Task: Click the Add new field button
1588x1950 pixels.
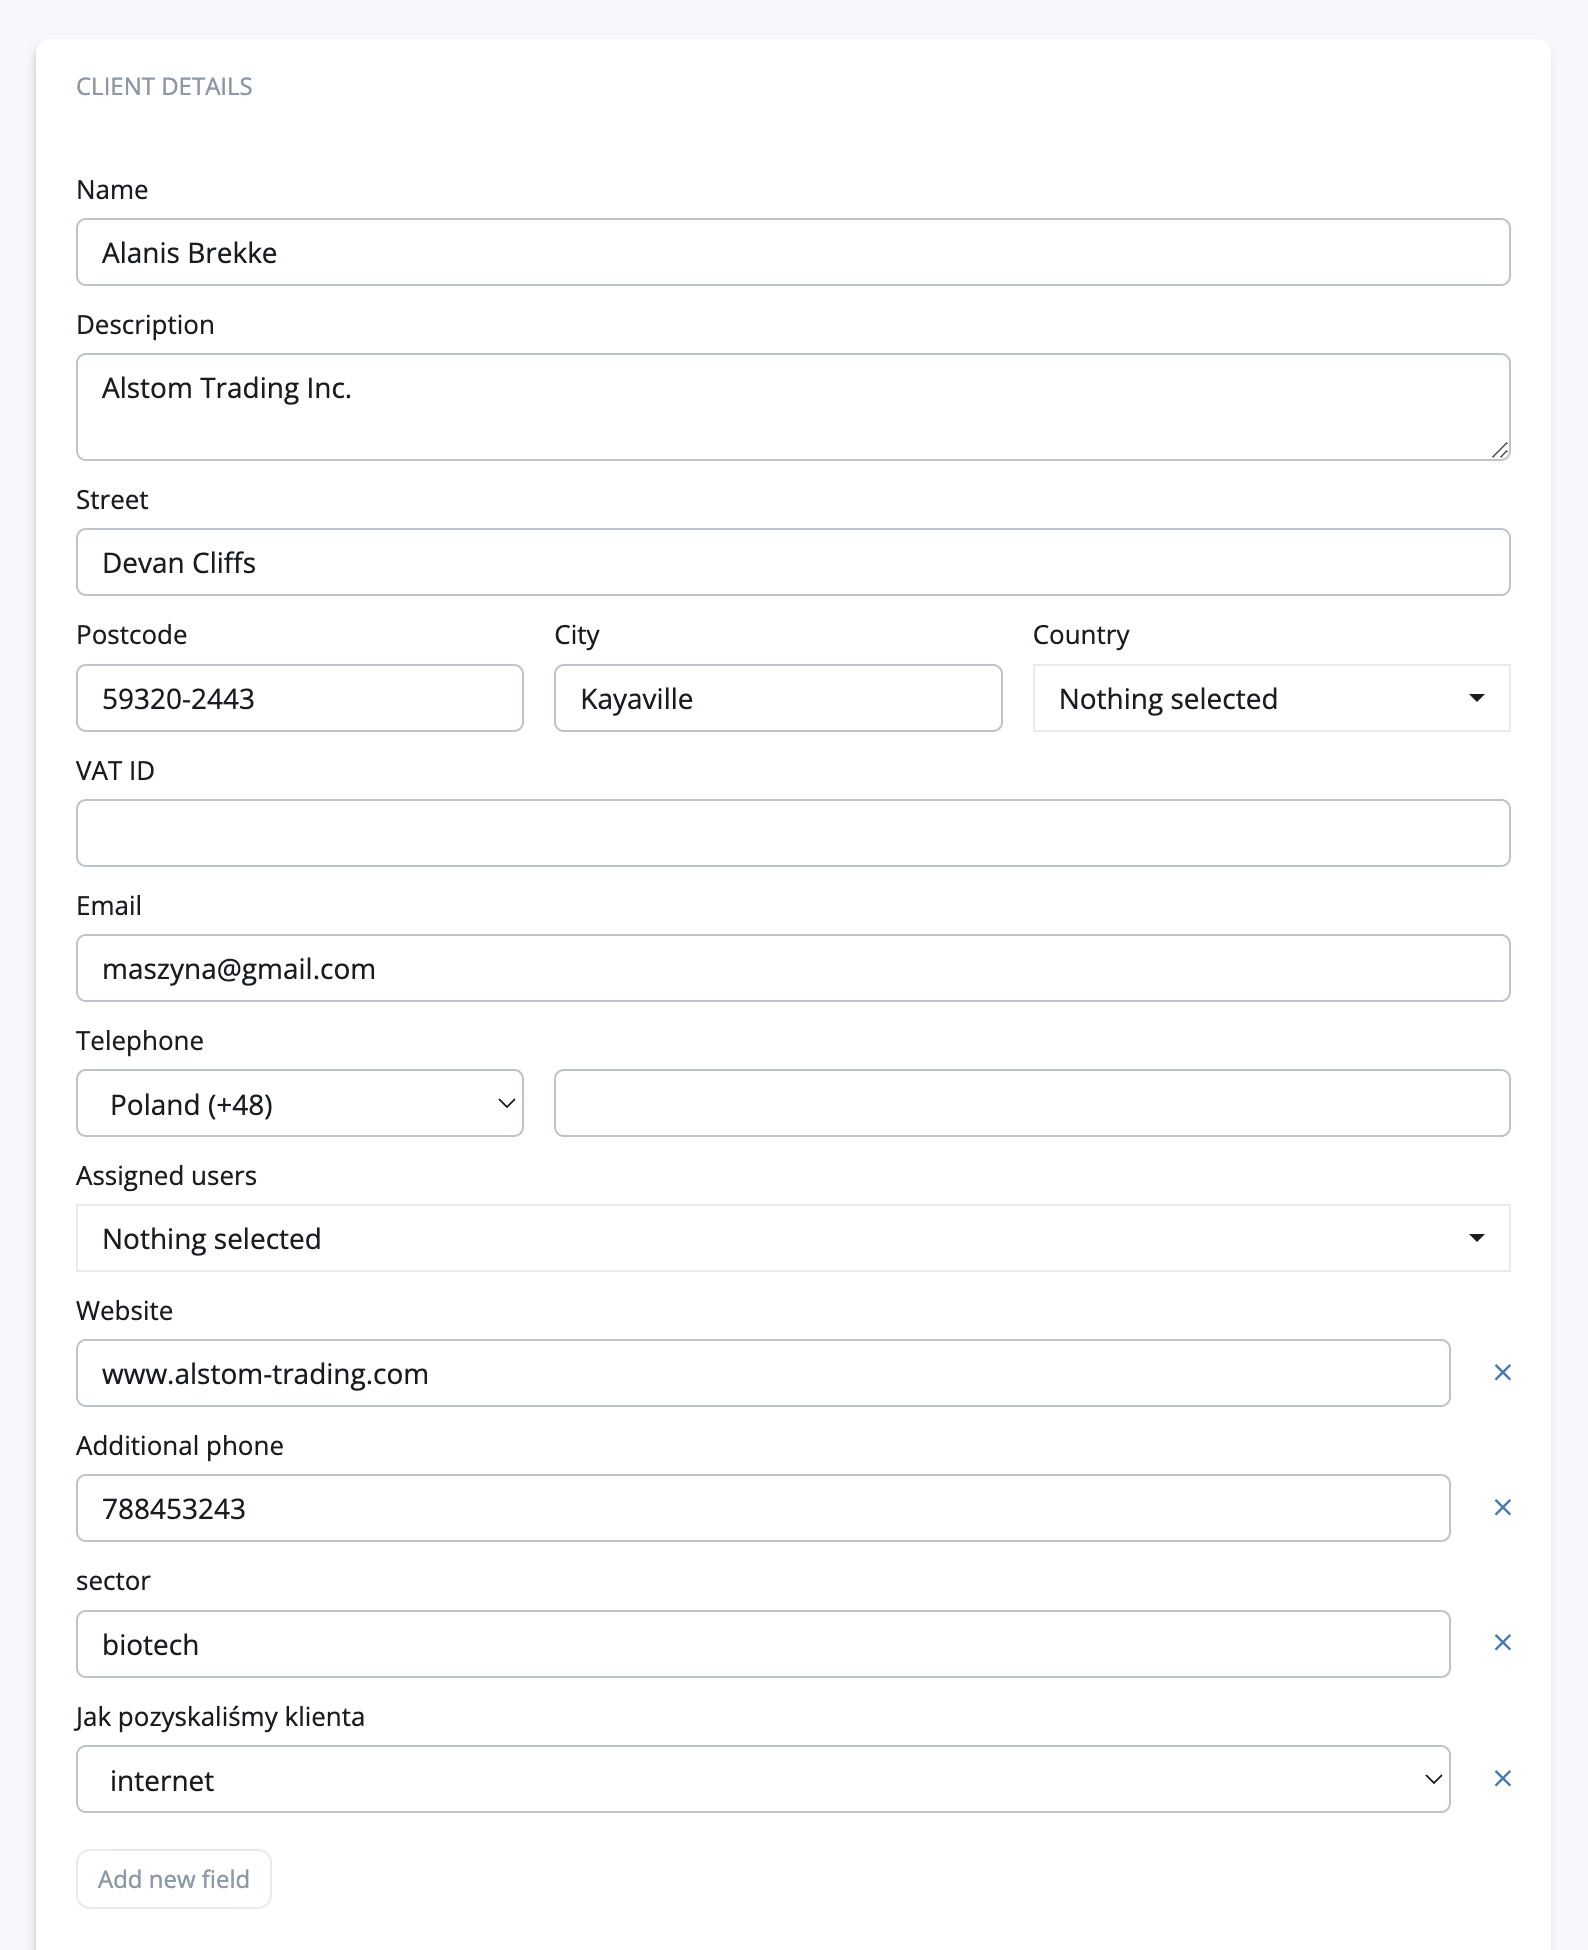Action: tap(174, 1879)
